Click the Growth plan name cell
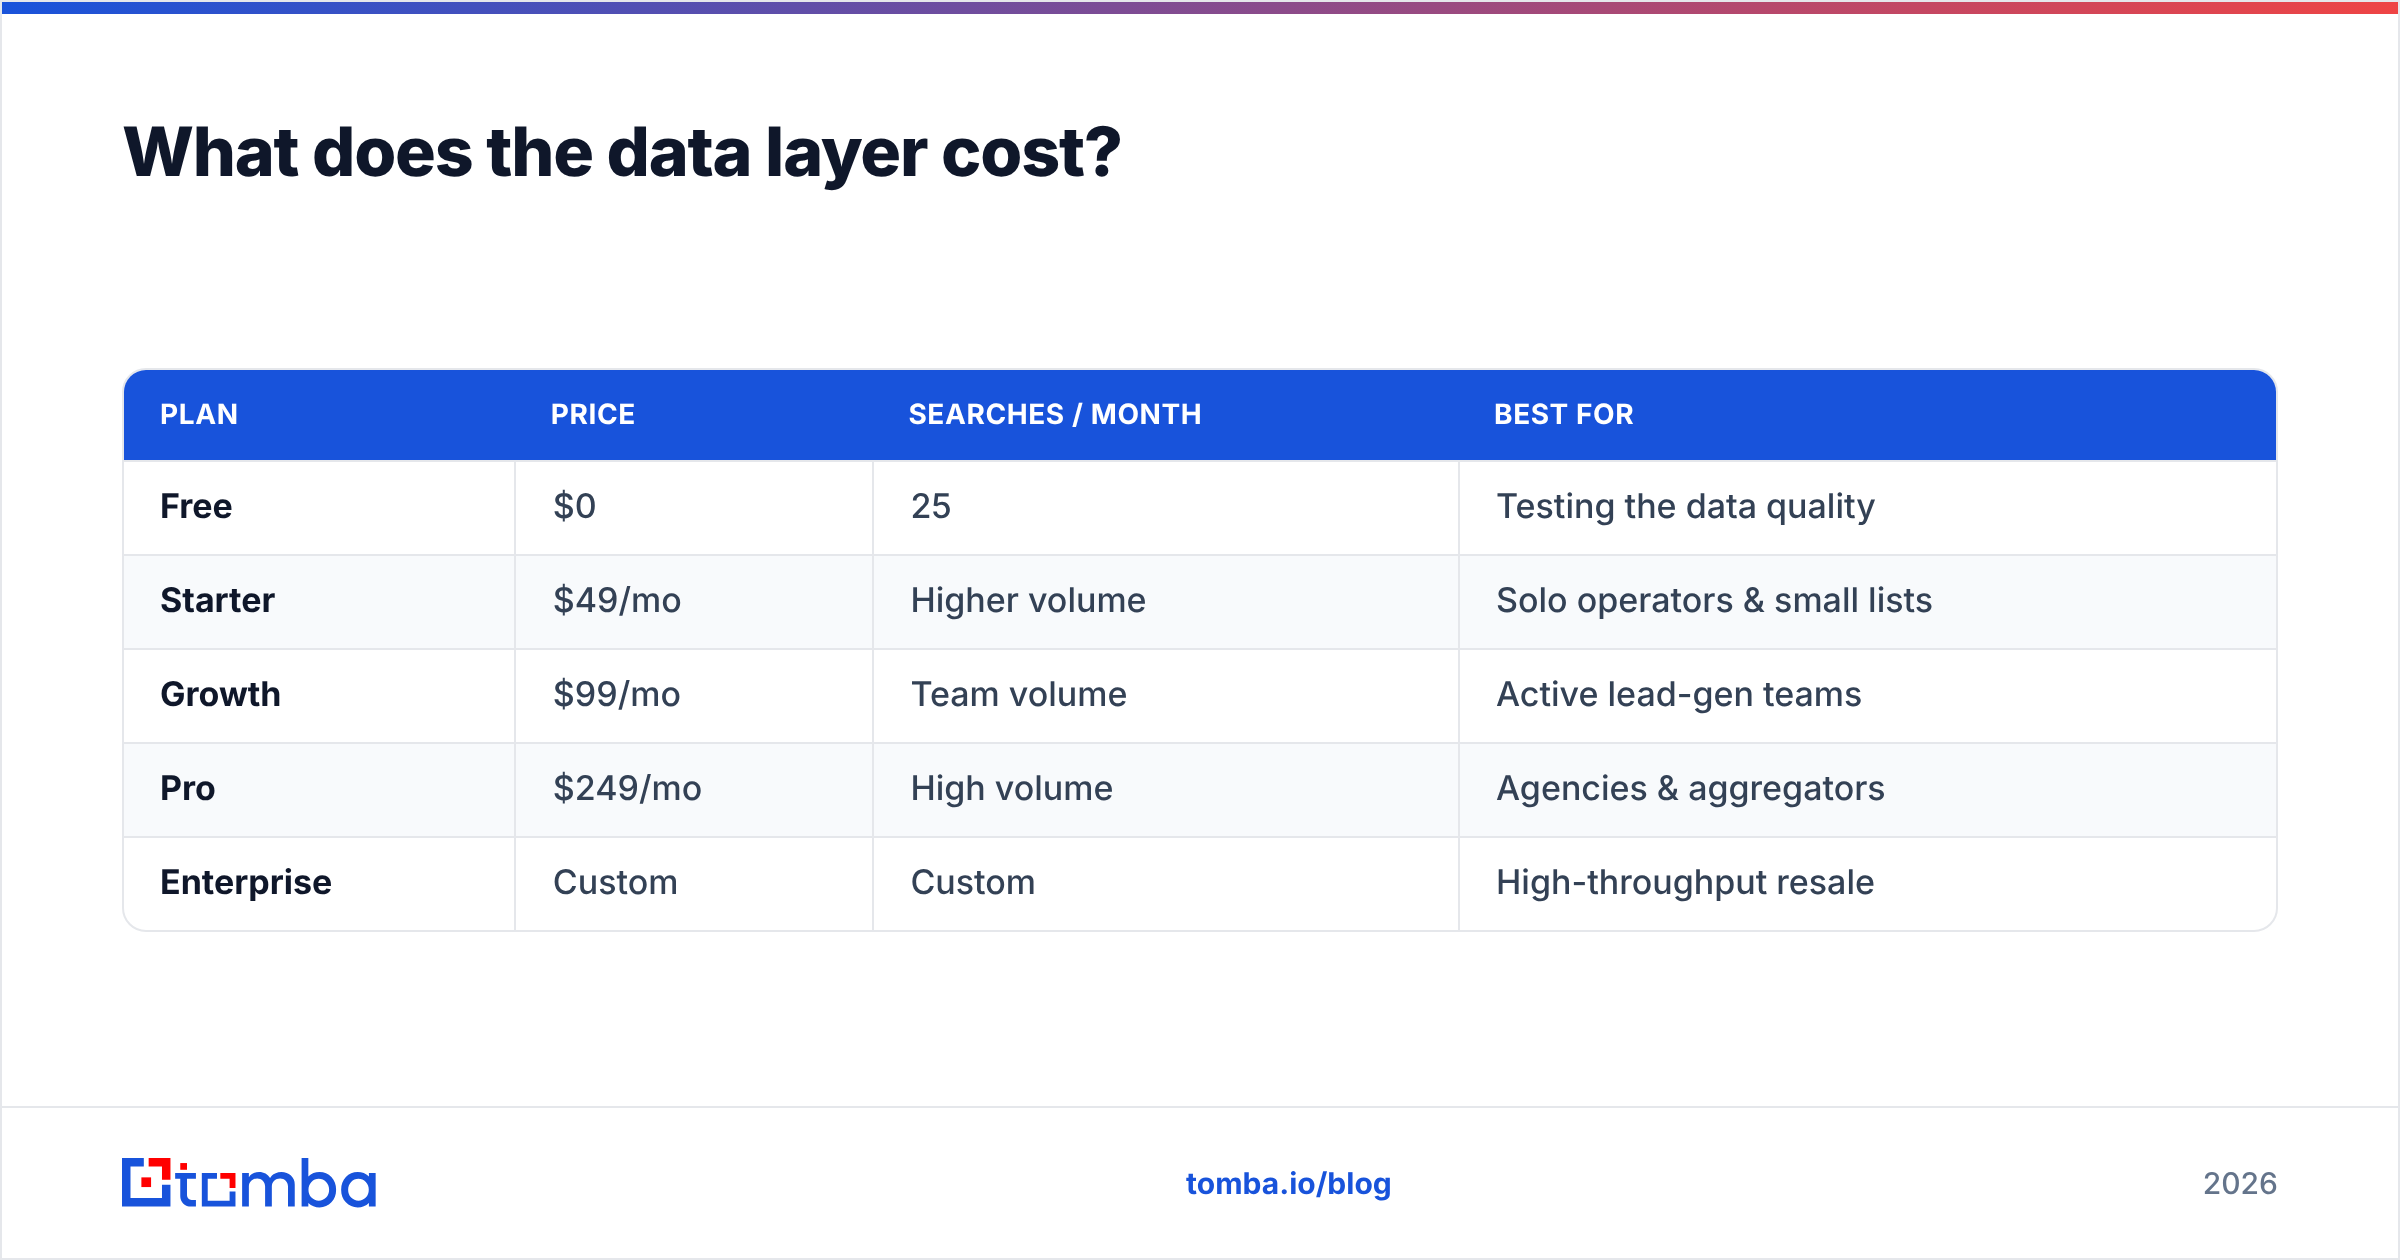The image size is (2400, 1260). tap(319, 695)
